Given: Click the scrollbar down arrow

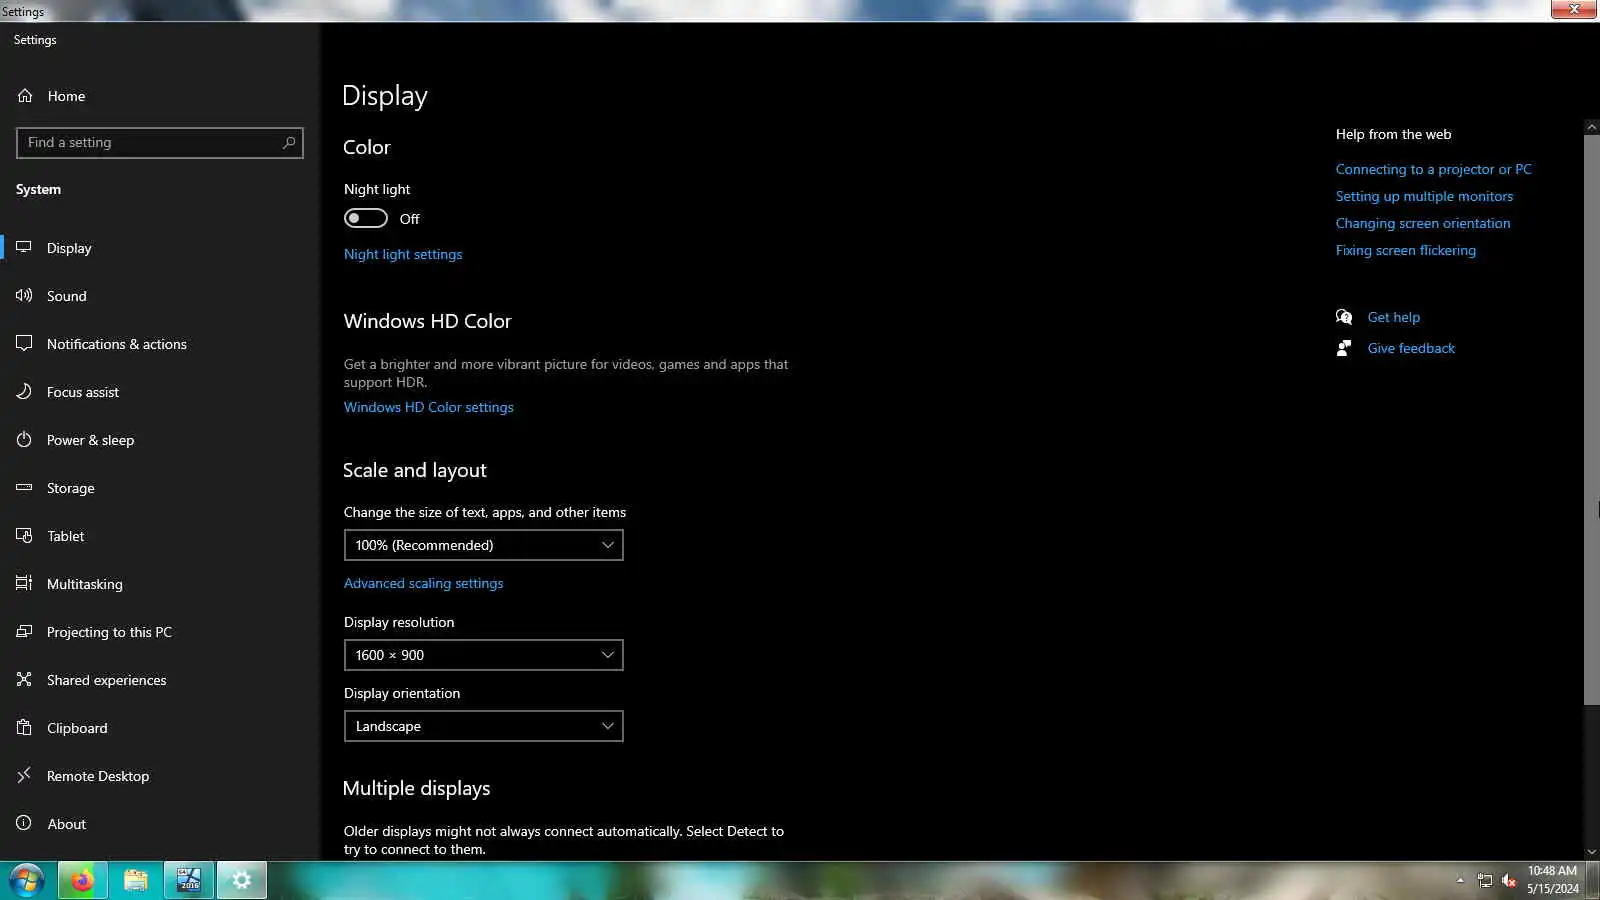Looking at the screenshot, I should point(1592,852).
